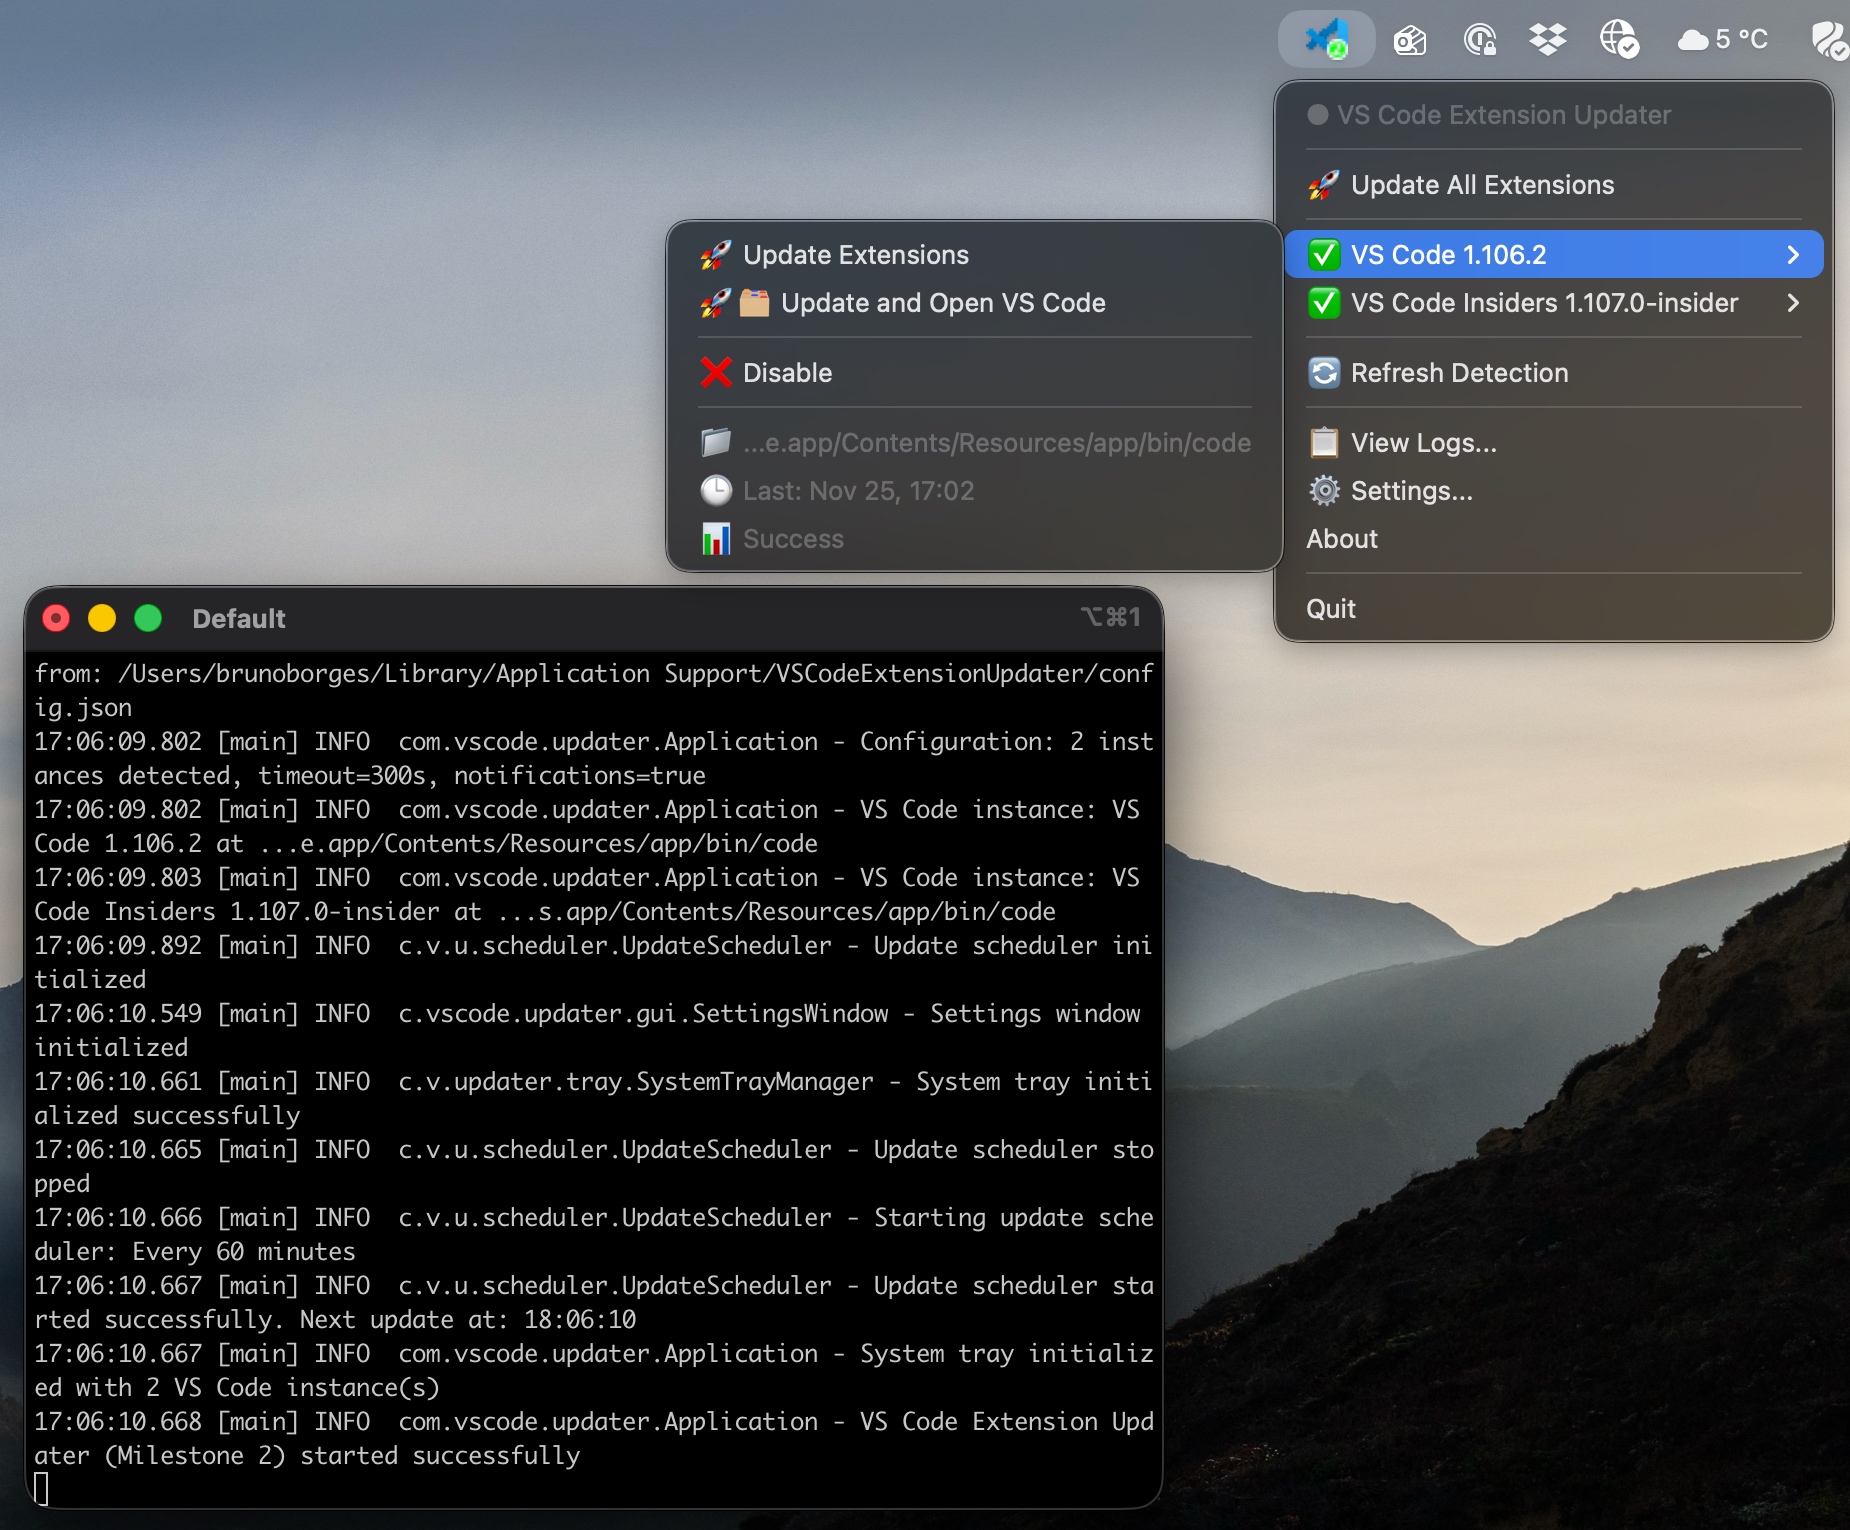The width and height of the screenshot is (1850, 1530).
Task: Quit the Extension Updater app
Action: point(1331,609)
